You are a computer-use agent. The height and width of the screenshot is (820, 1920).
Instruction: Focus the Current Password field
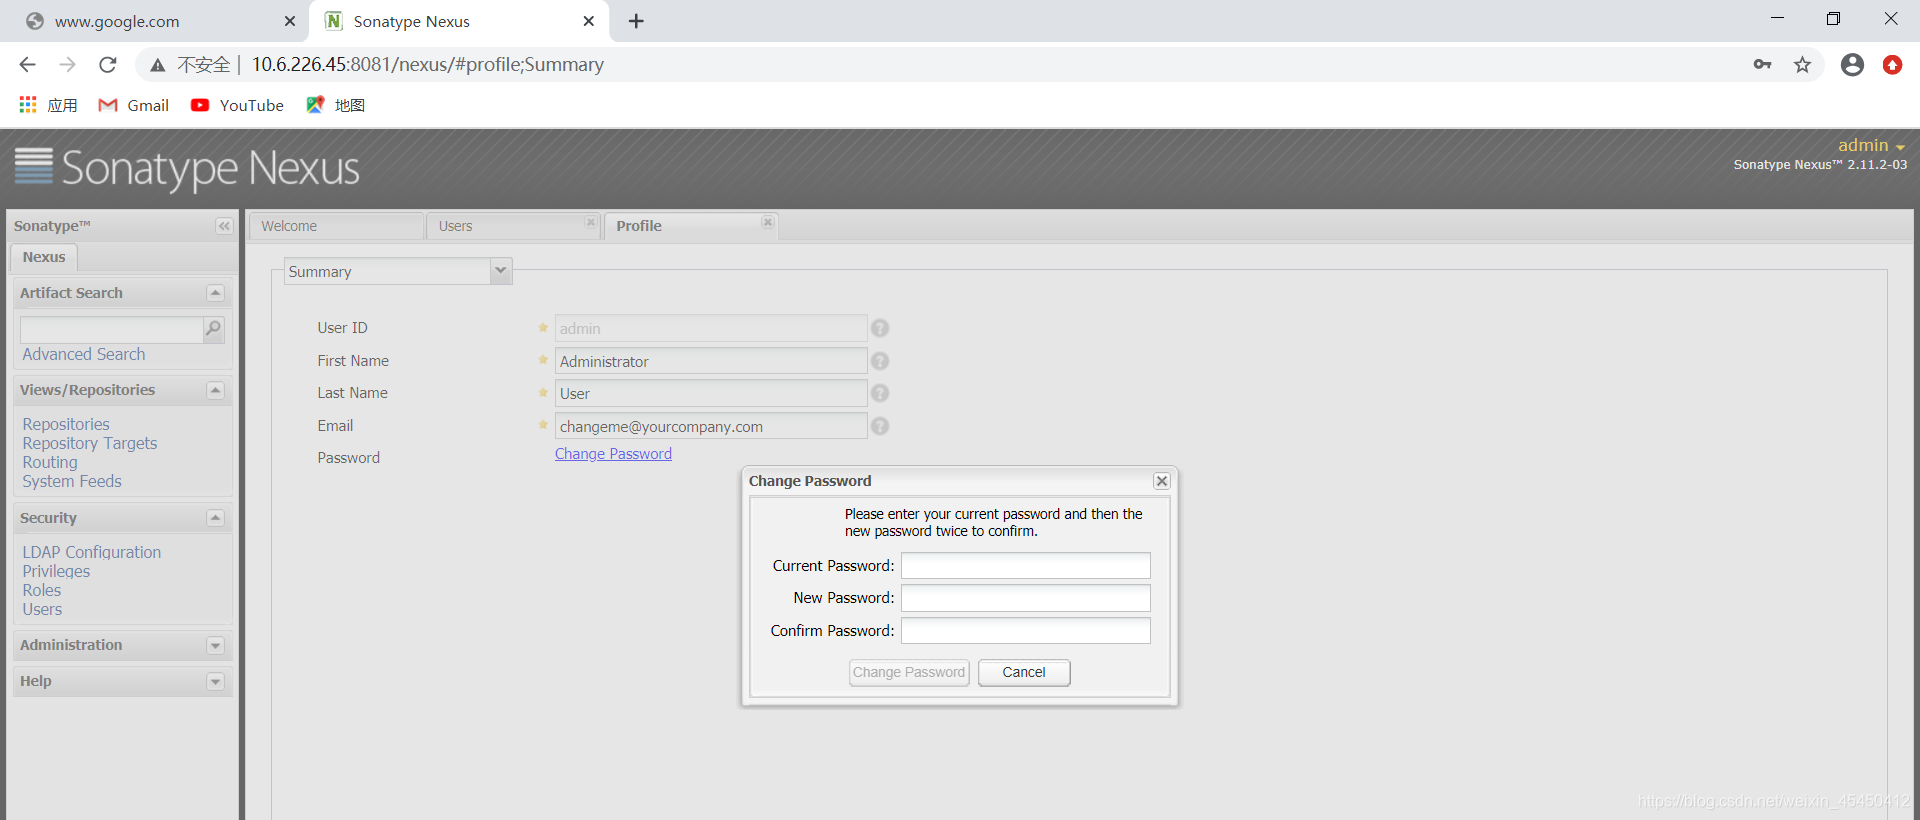click(x=1026, y=566)
